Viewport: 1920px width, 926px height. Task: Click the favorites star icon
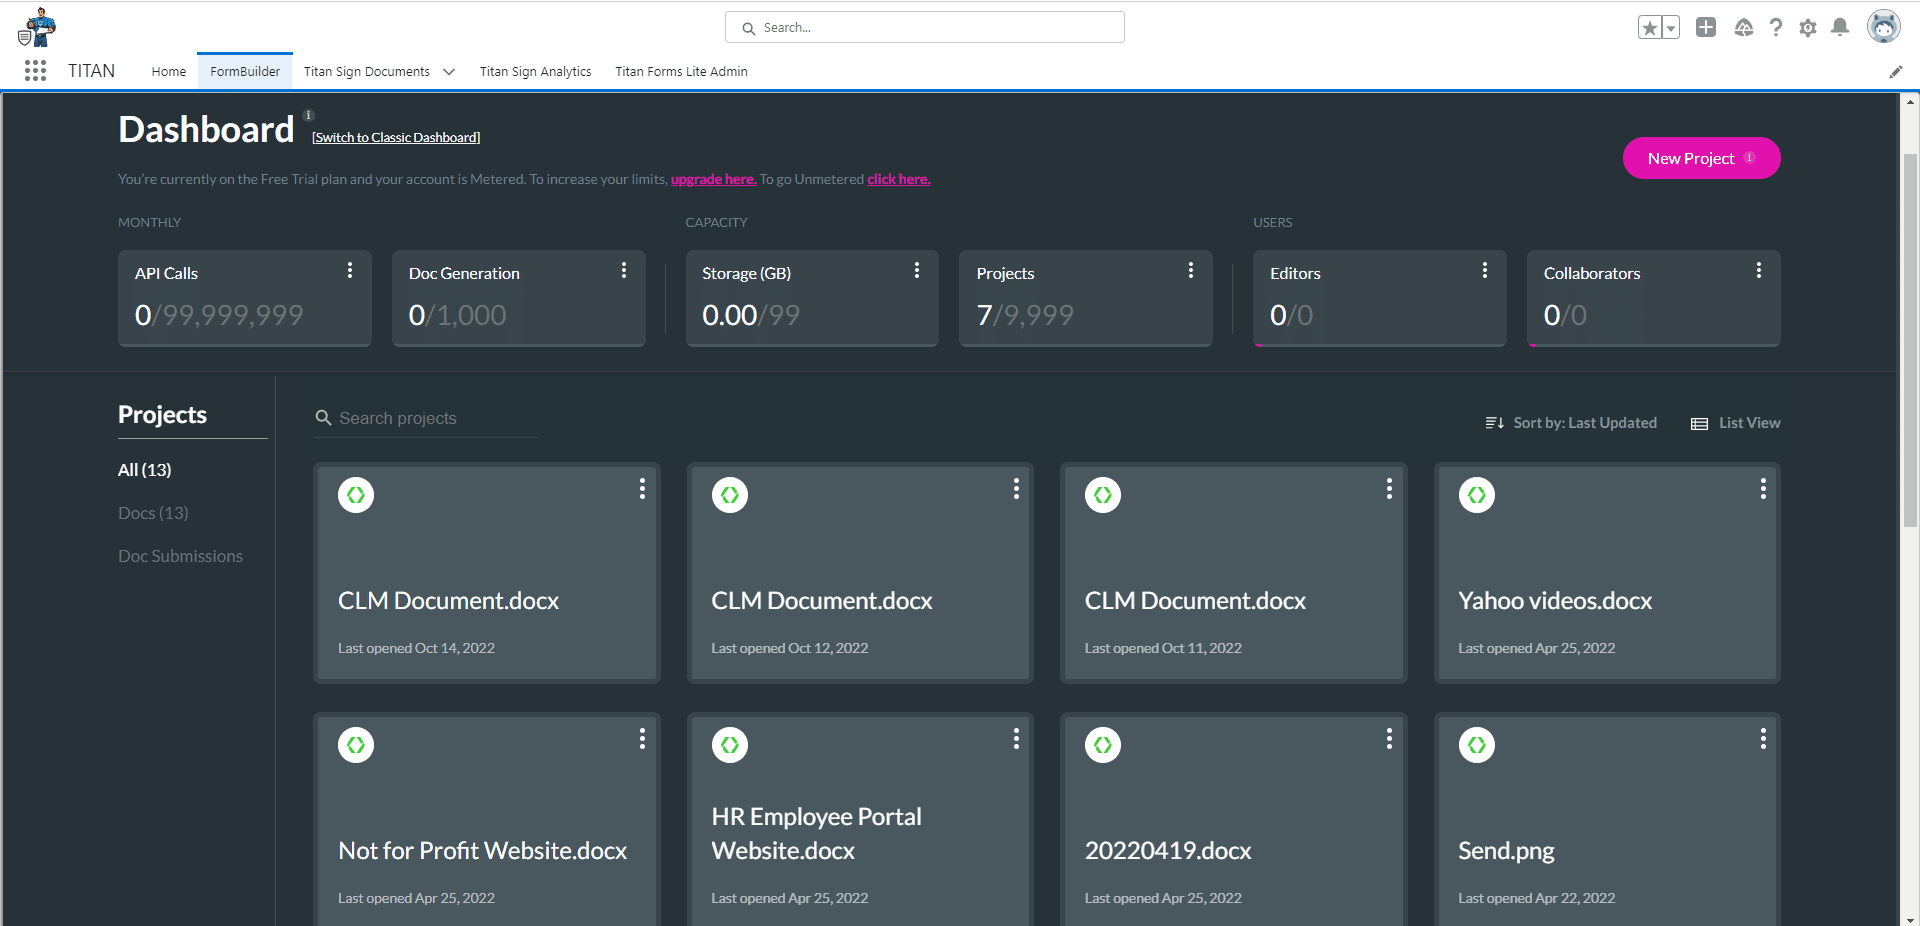coord(1649,27)
